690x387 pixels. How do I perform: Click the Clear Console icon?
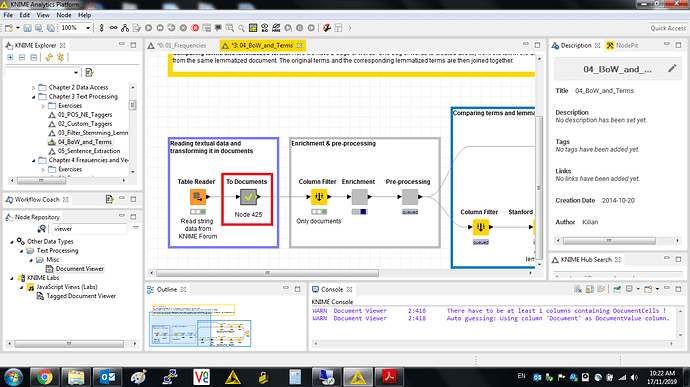[578, 289]
